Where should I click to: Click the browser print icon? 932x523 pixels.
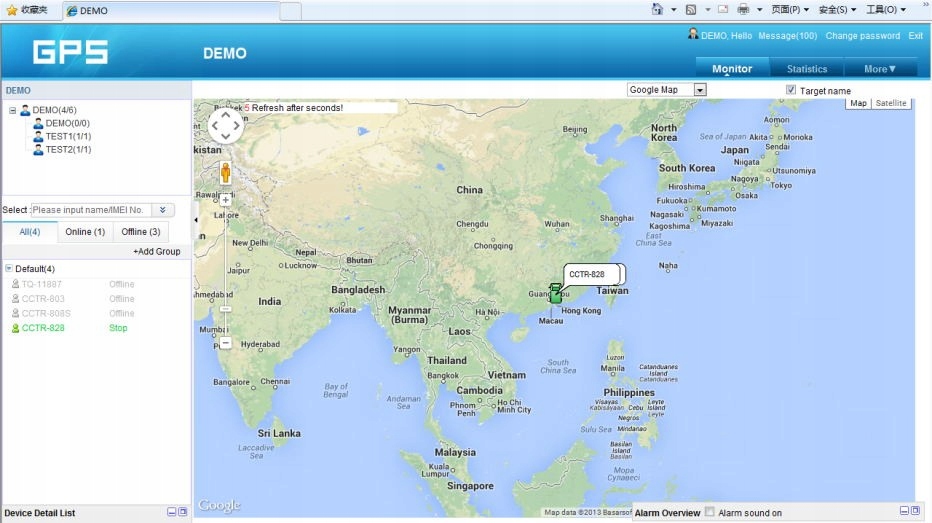pyautogui.click(x=743, y=10)
